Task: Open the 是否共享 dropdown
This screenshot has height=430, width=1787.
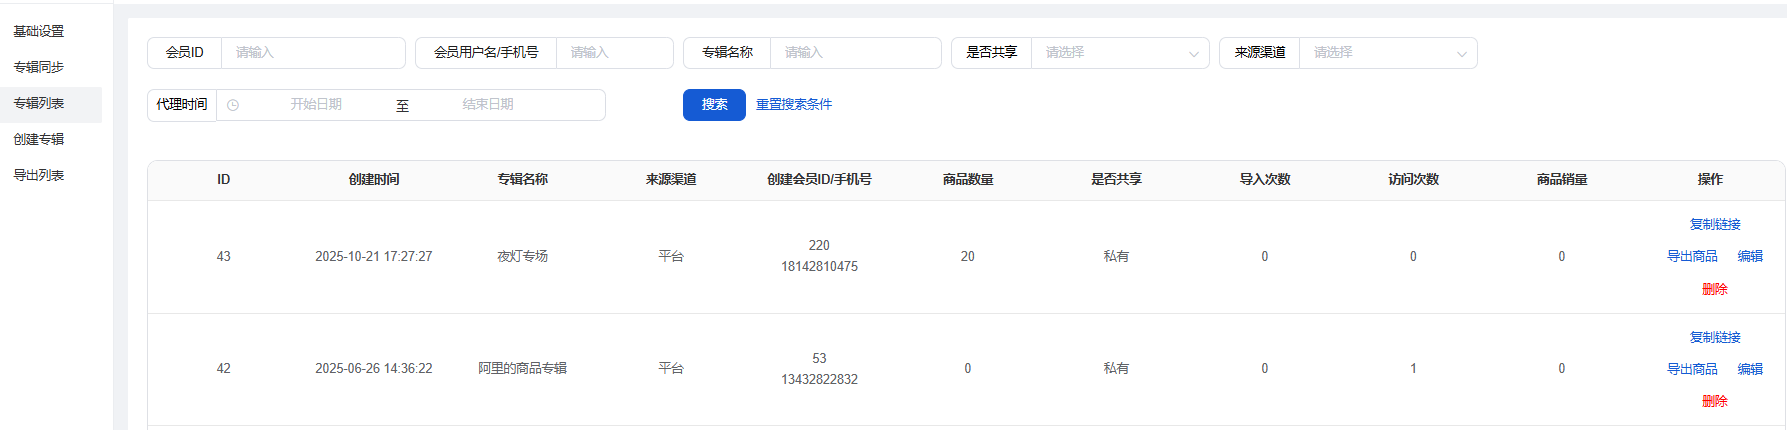Action: pyautogui.click(x=1119, y=53)
